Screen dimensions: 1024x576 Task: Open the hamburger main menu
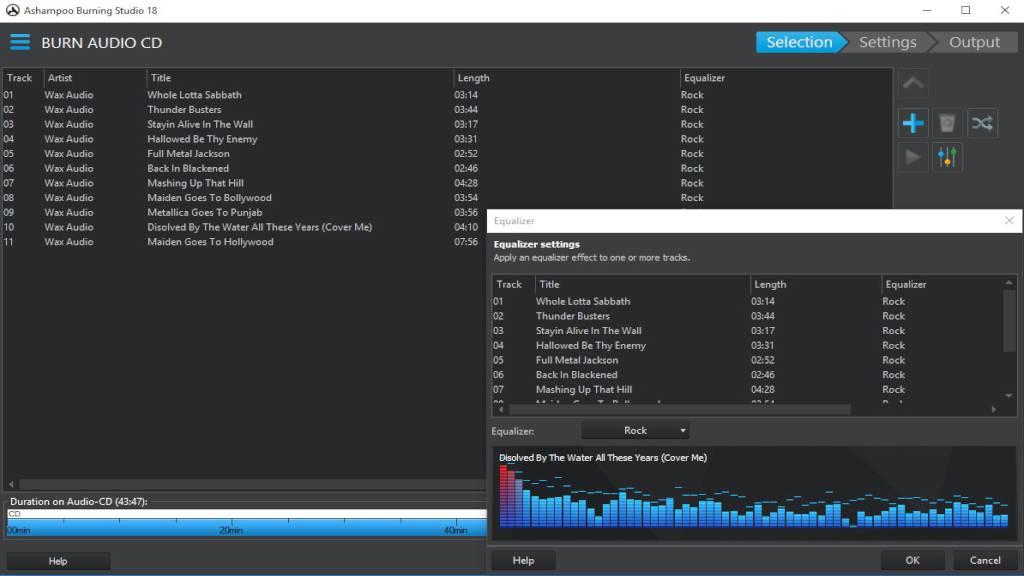[x=20, y=42]
